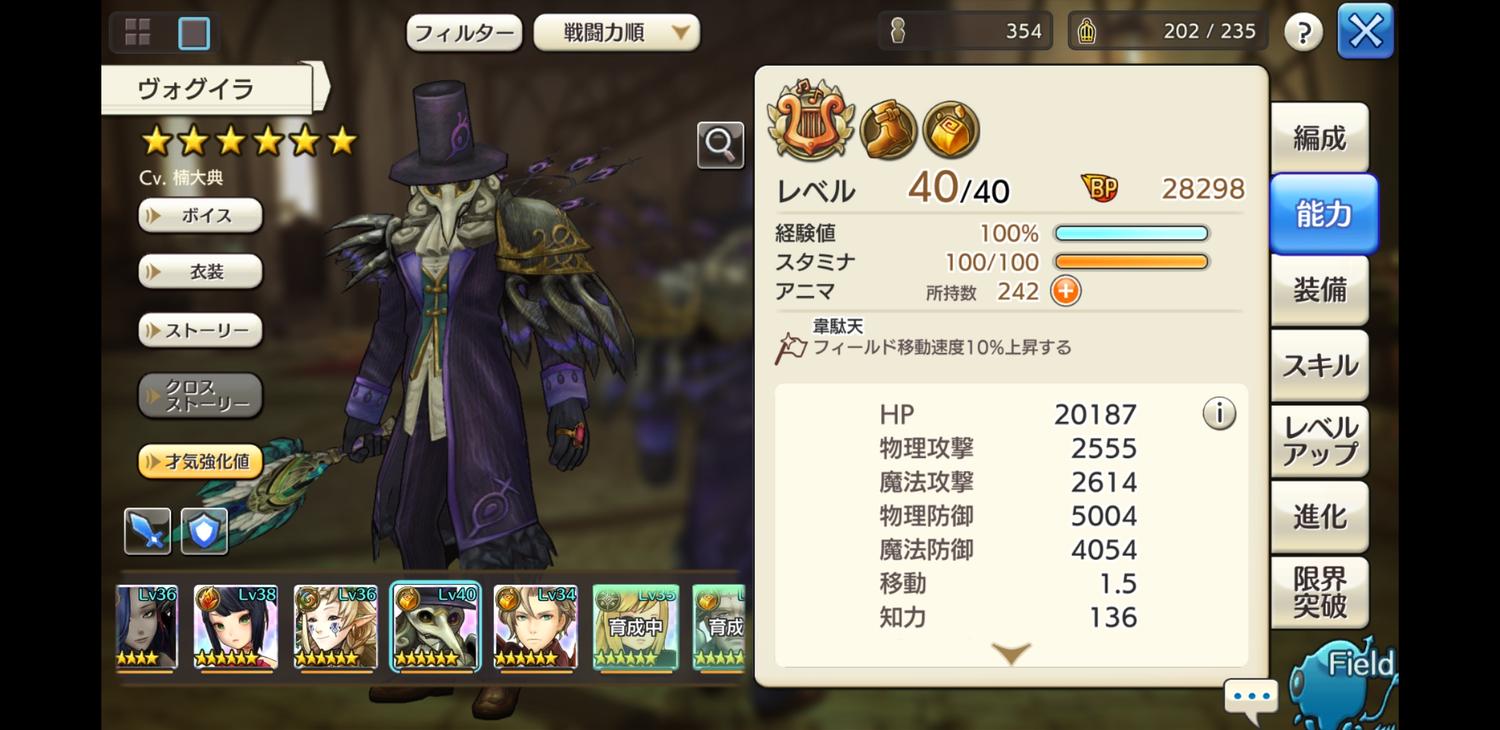Tap the help question mark icon
The height and width of the screenshot is (730, 1500).
[1303, 33]
